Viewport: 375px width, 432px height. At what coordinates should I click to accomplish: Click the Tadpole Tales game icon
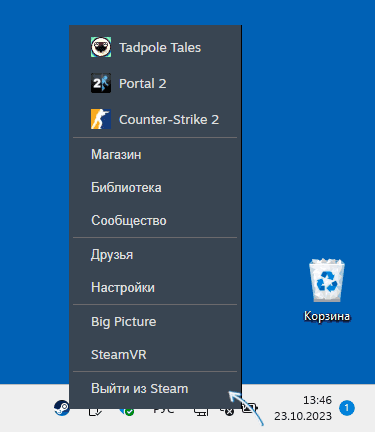(x=101, y=47)
